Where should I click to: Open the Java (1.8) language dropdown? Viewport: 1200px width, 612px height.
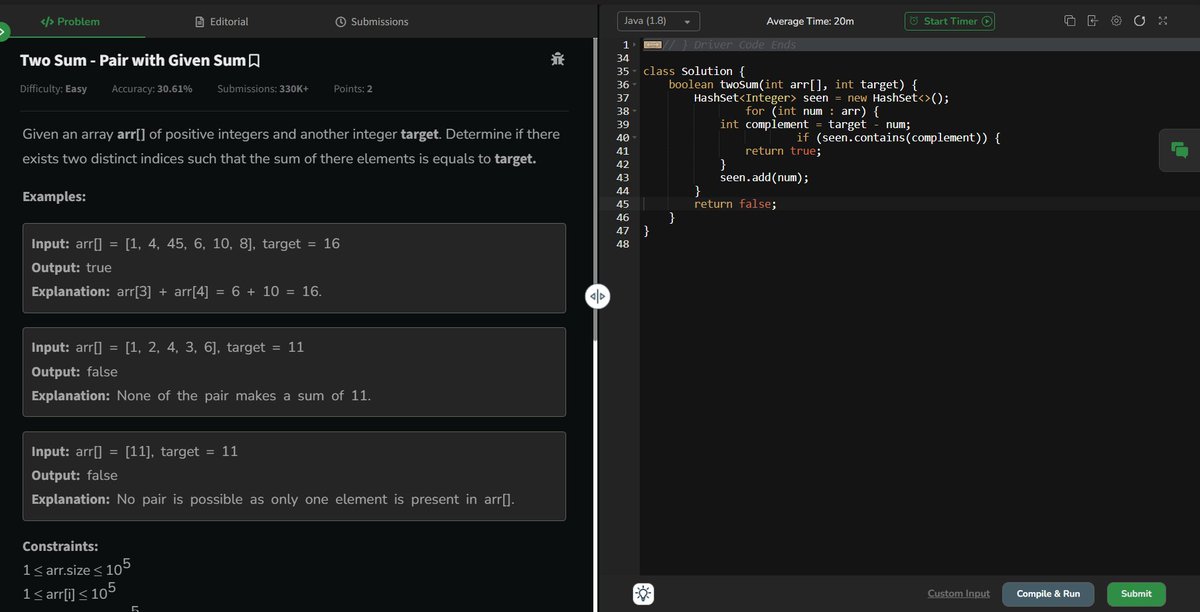point(658,21)
